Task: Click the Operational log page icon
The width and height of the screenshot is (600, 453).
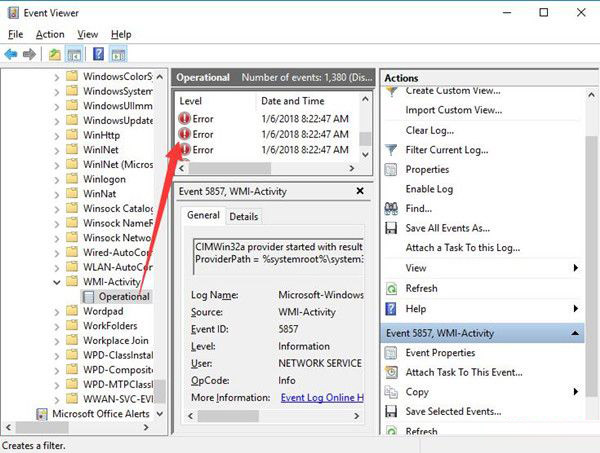Action: point(88,297)
